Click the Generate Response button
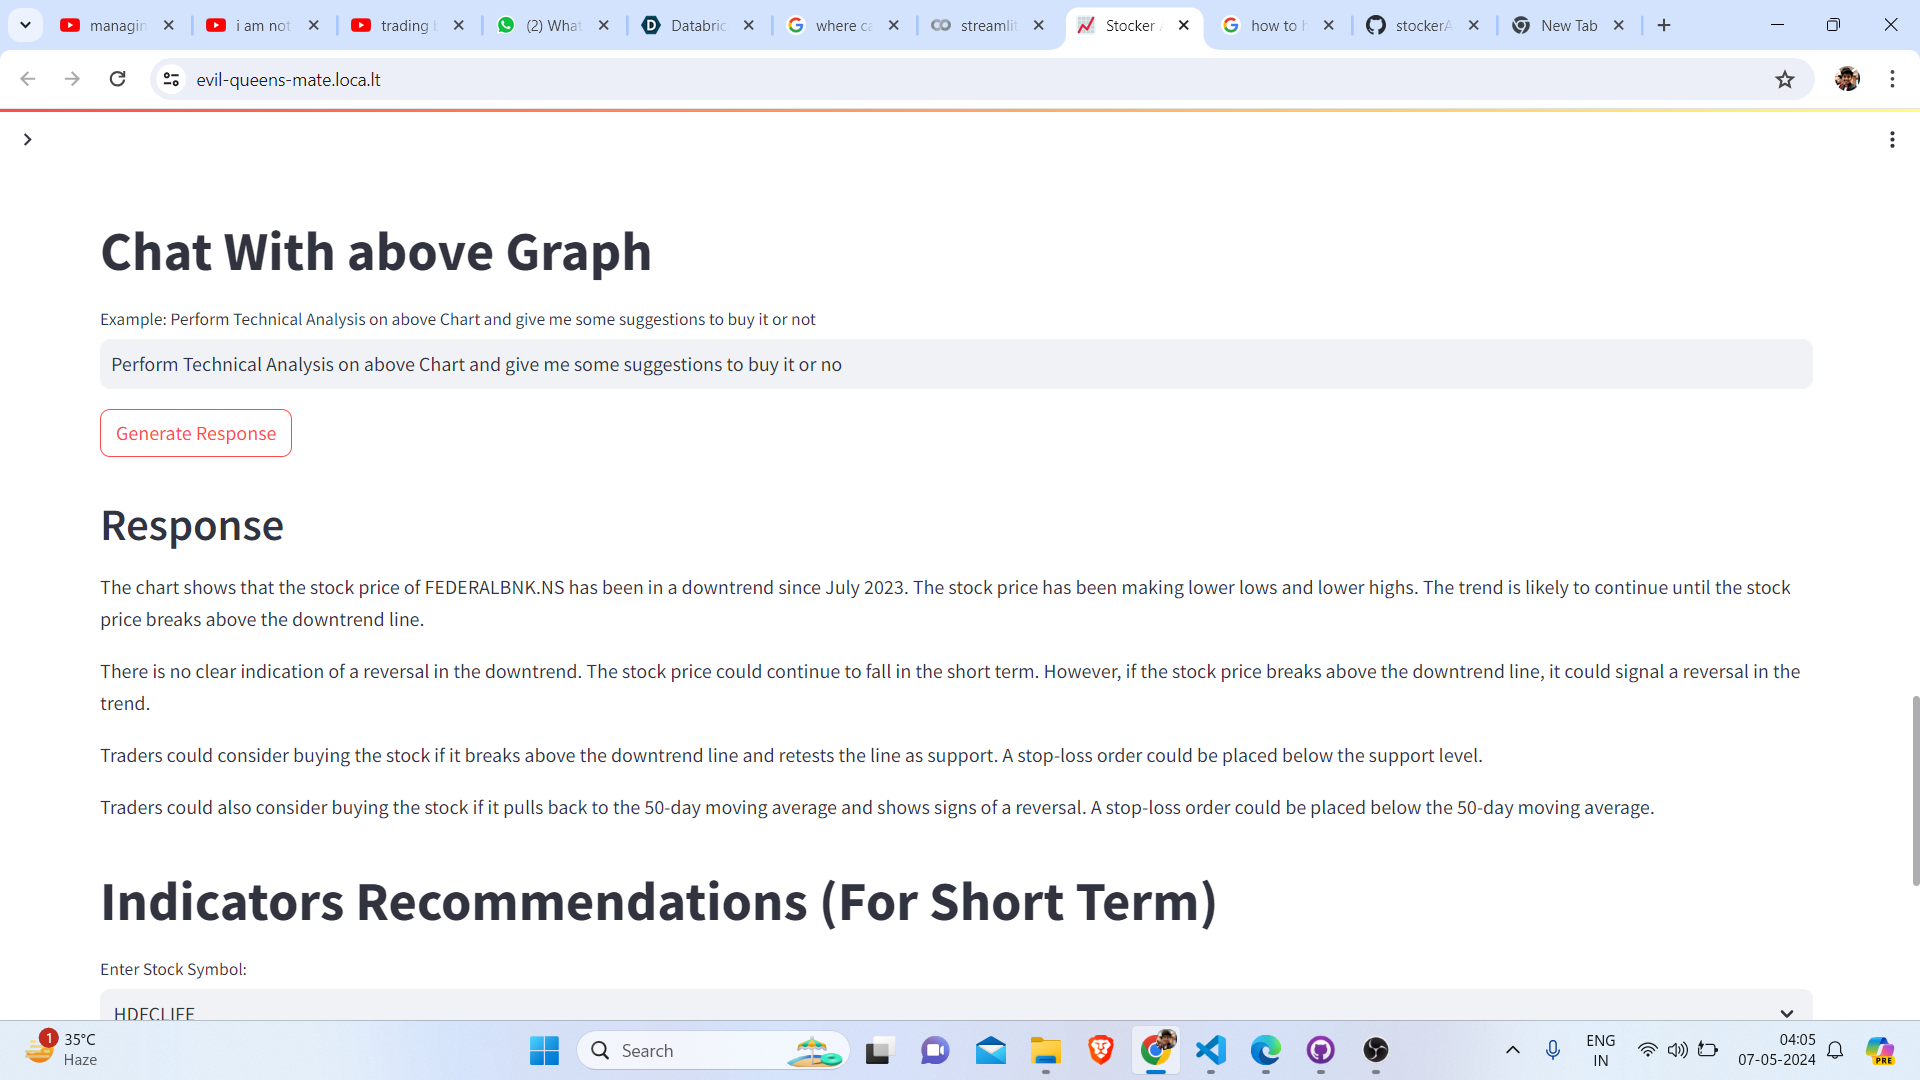 [196, 433]
